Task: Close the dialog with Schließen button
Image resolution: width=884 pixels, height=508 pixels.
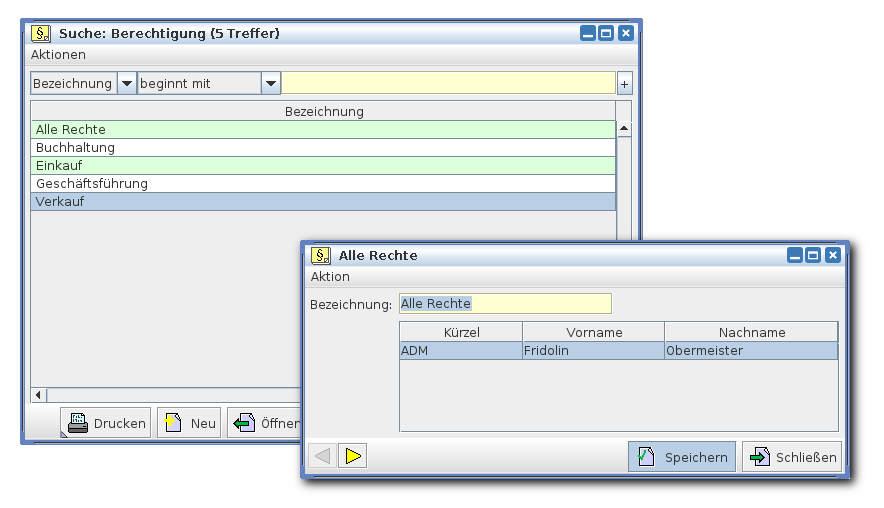Action: pyautogui.click(x=791, y=457)
